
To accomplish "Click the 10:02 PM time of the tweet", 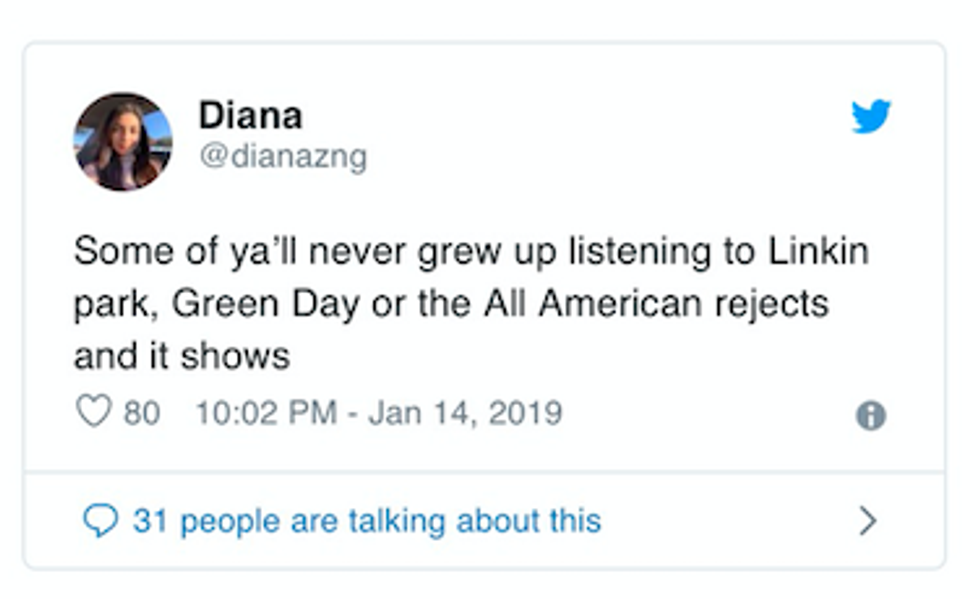I will 266,413.
